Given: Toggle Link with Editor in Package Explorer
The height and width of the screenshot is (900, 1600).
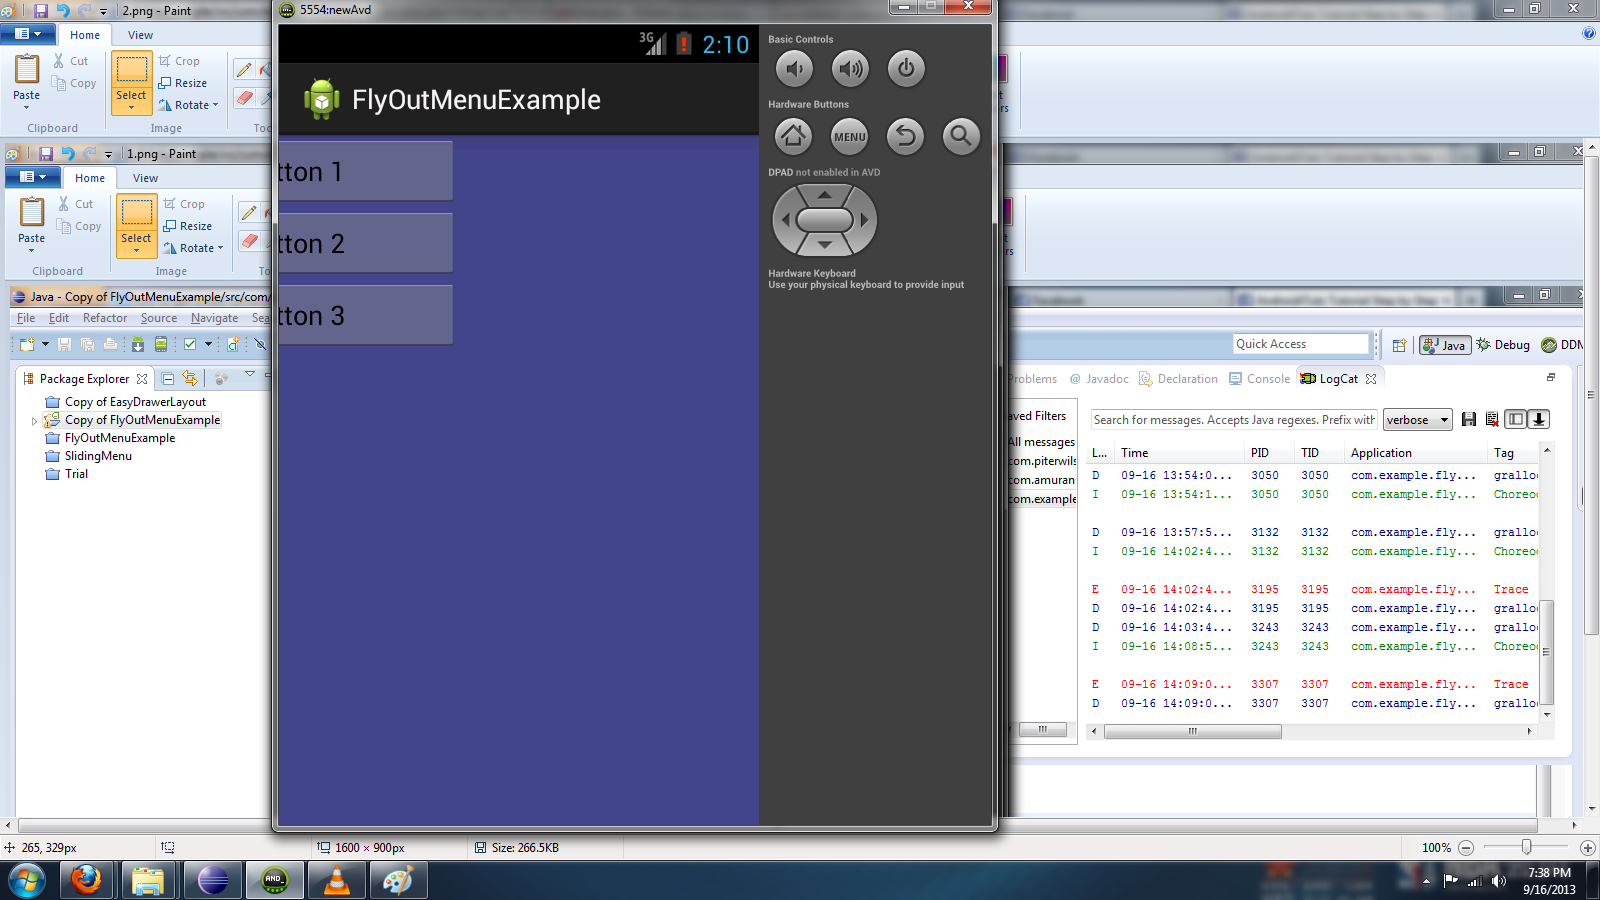Looking at the screenshot, I should point(190,379).
